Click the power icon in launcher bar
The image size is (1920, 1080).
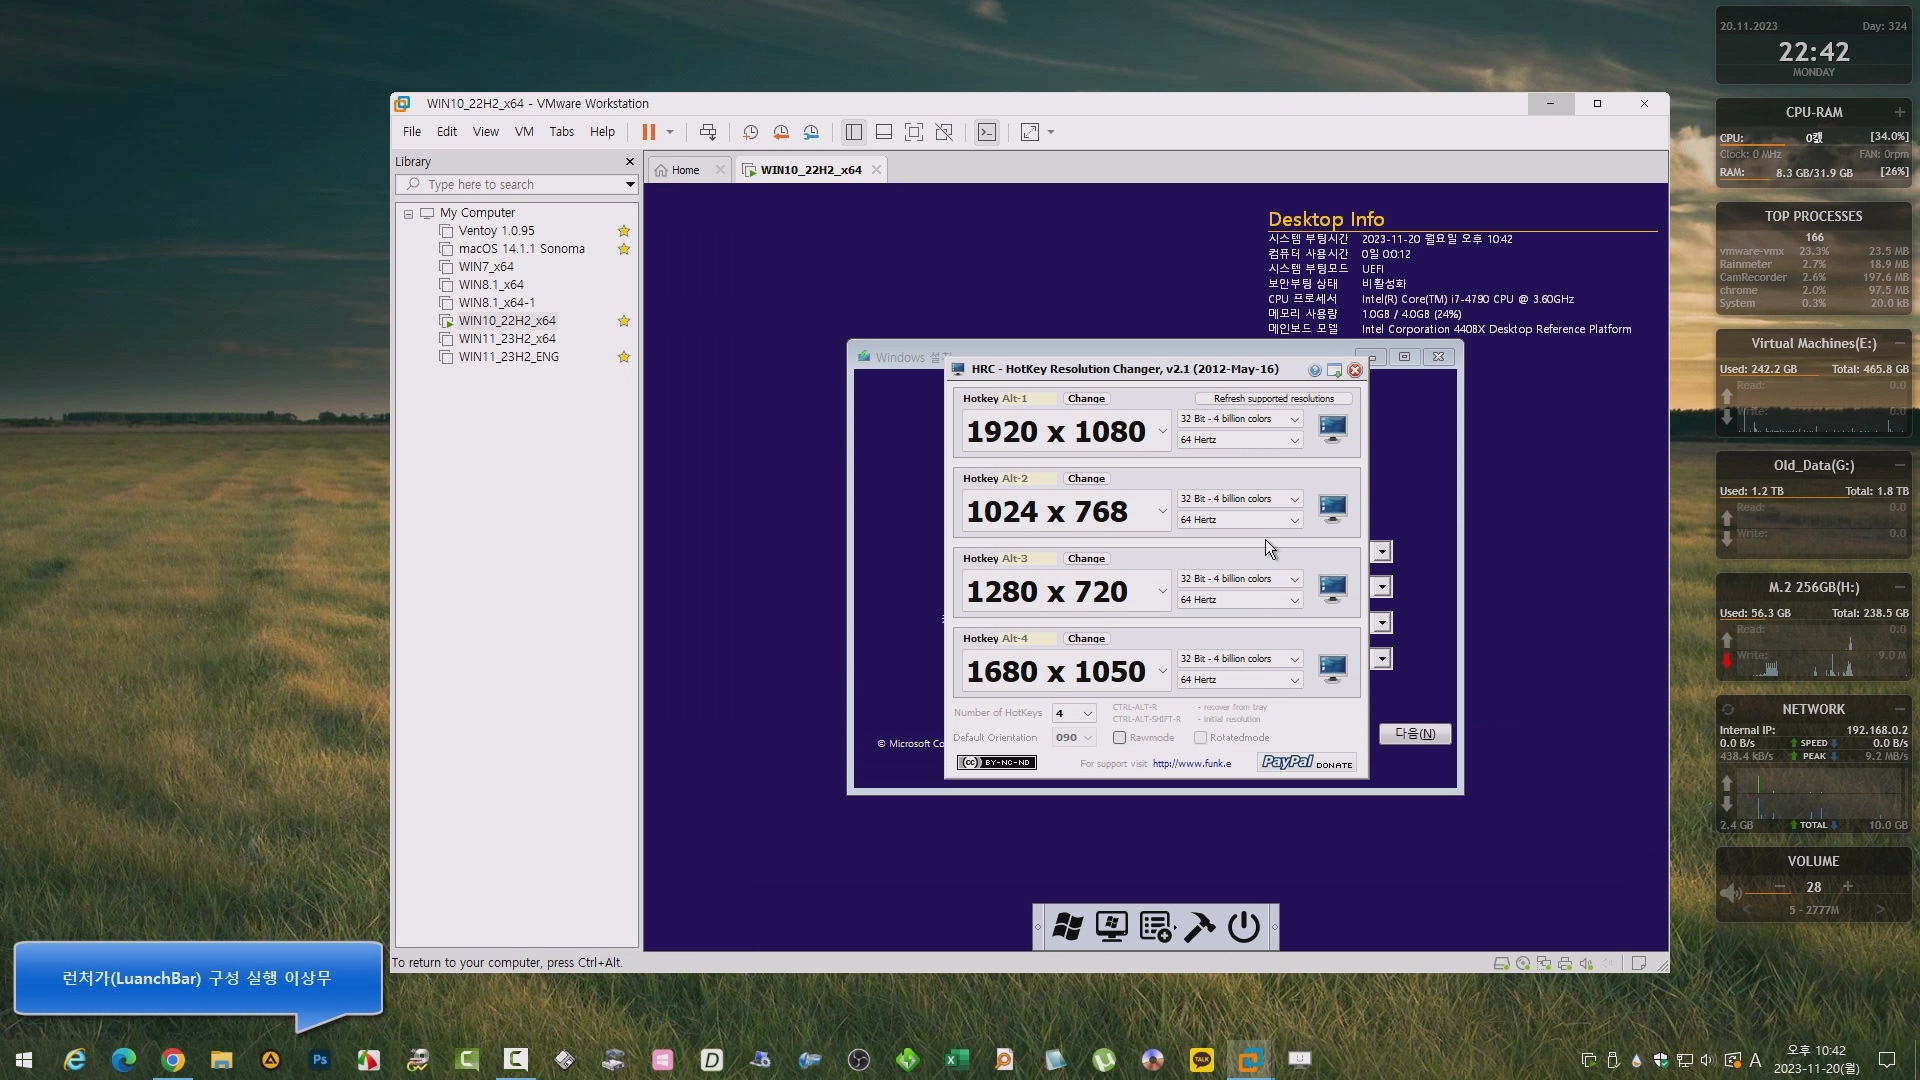pos(1244,927)
